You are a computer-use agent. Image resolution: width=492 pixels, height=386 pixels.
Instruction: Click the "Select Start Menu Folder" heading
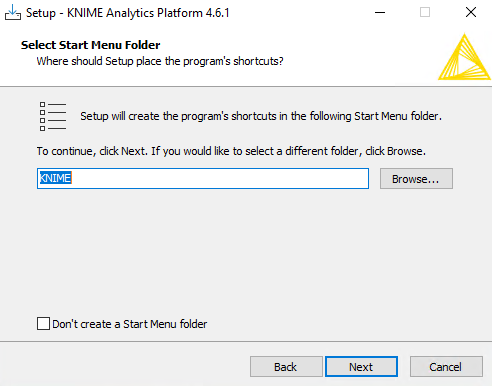(90, 45)
